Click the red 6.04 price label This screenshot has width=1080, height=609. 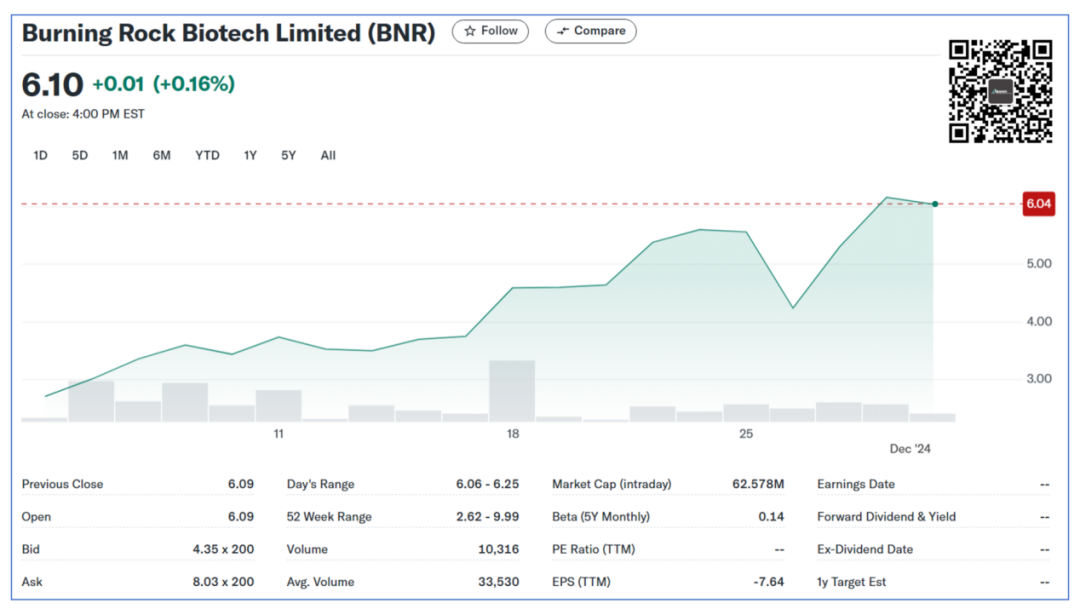click(x=1038, y=204)
